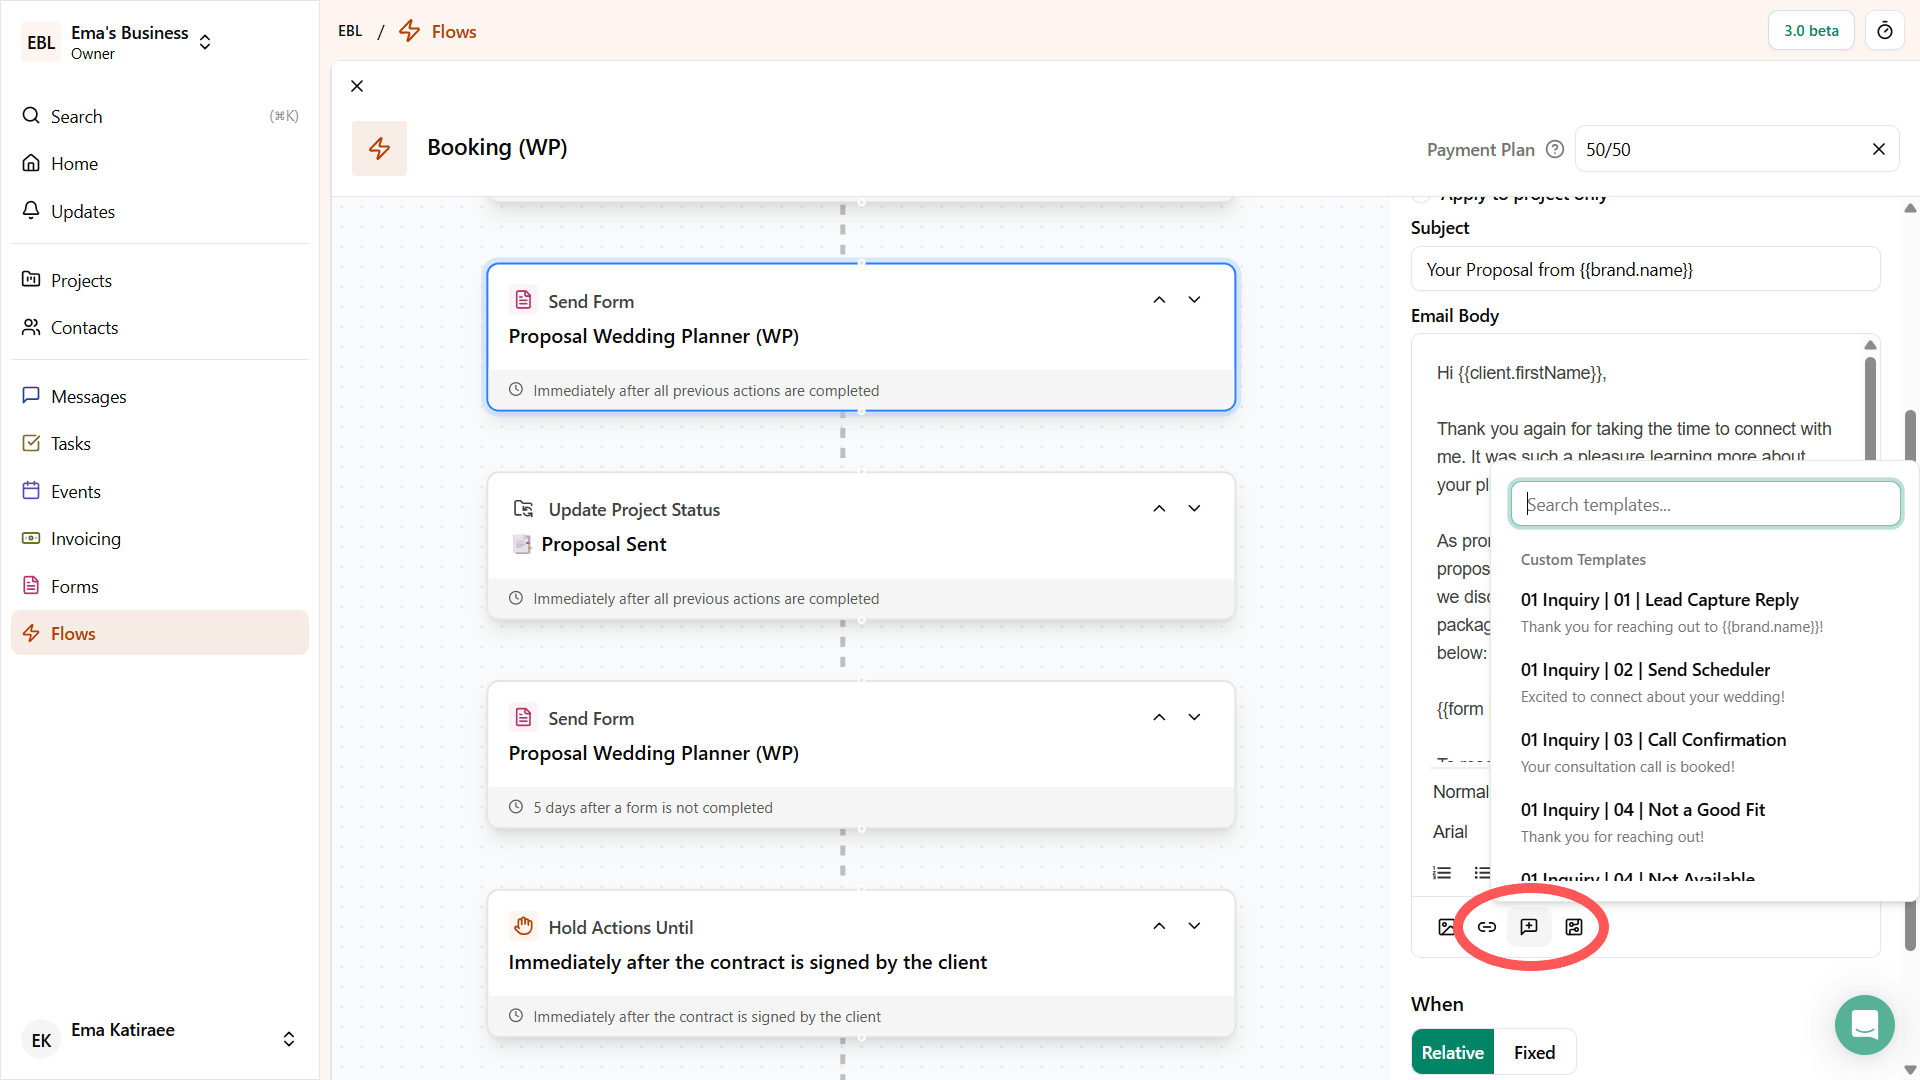
Task: Open the Arial font dropdown
Action: point(1450,831)
